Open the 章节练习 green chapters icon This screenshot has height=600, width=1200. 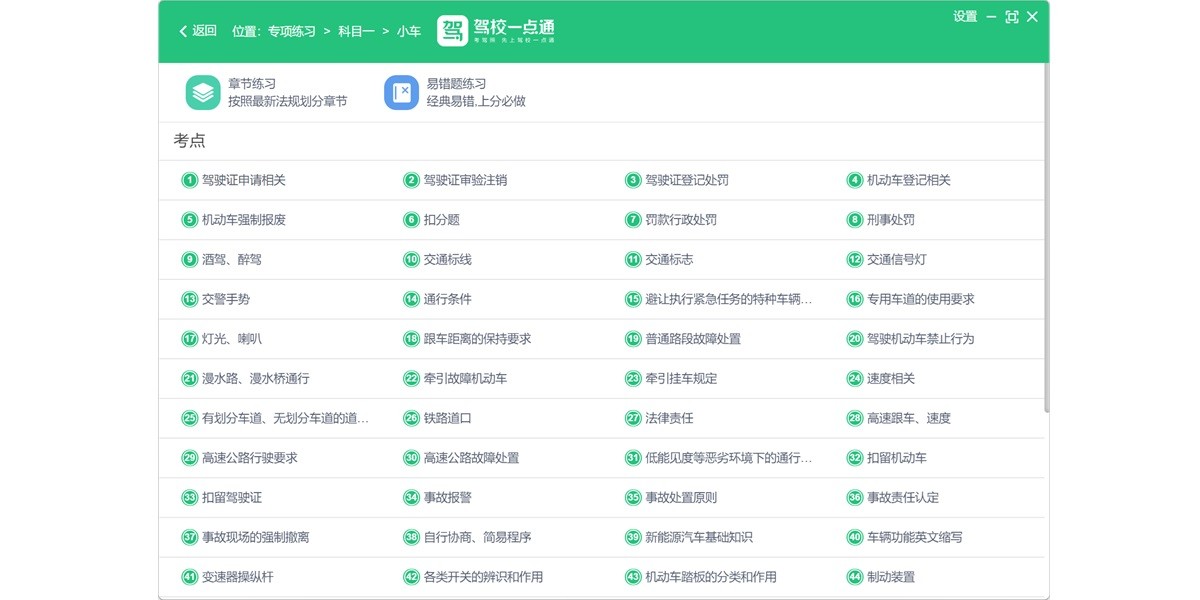pyautogui.click(x=201, y=91)
